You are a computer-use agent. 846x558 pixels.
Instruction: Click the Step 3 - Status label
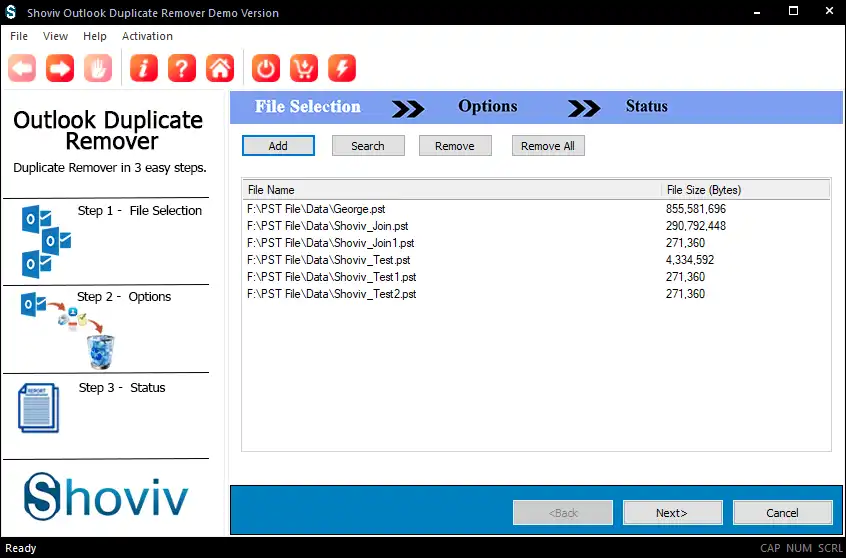coord(122,387)
